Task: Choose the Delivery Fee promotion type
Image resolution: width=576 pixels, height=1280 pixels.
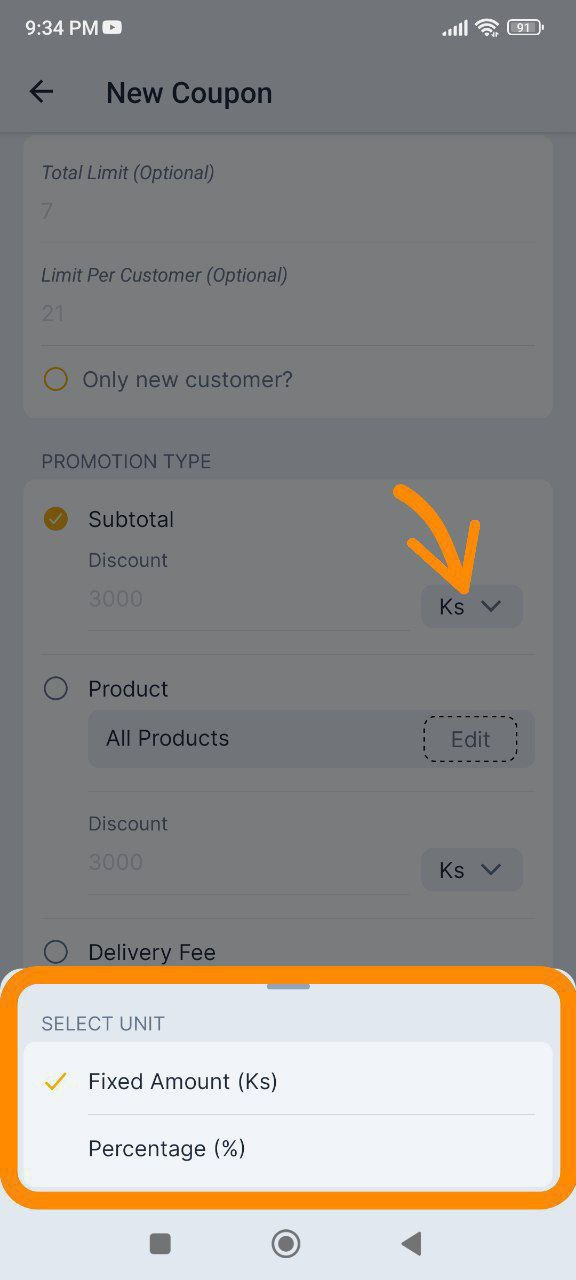Action: (56, 952)
